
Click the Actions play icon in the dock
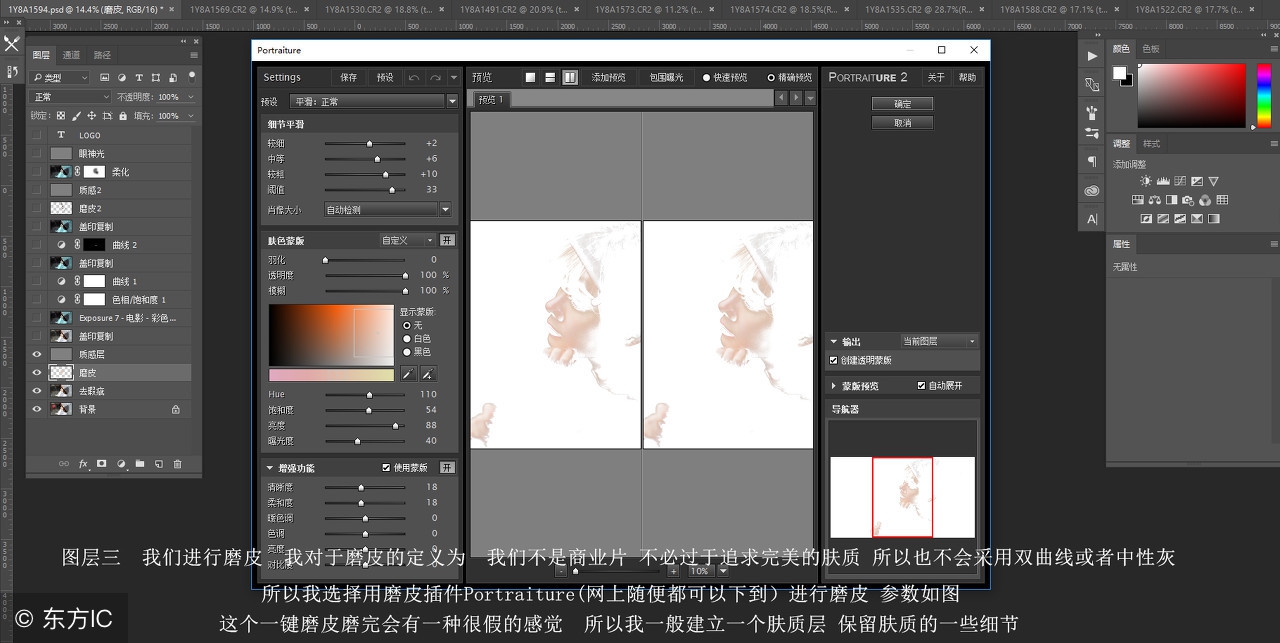(1092, 57)
